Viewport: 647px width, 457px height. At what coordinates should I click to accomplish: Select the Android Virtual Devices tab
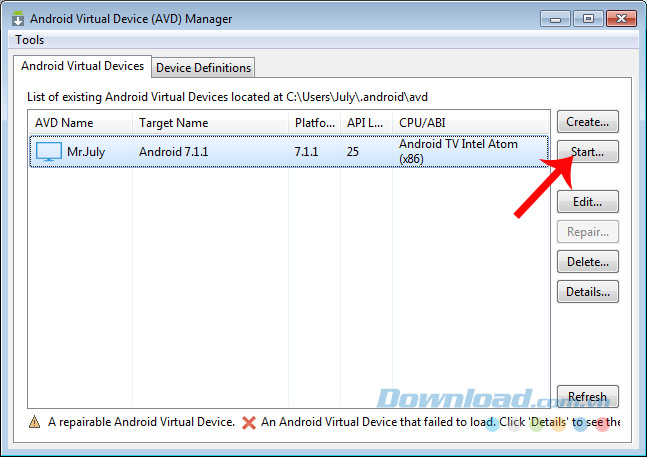(x=83, y=66)
